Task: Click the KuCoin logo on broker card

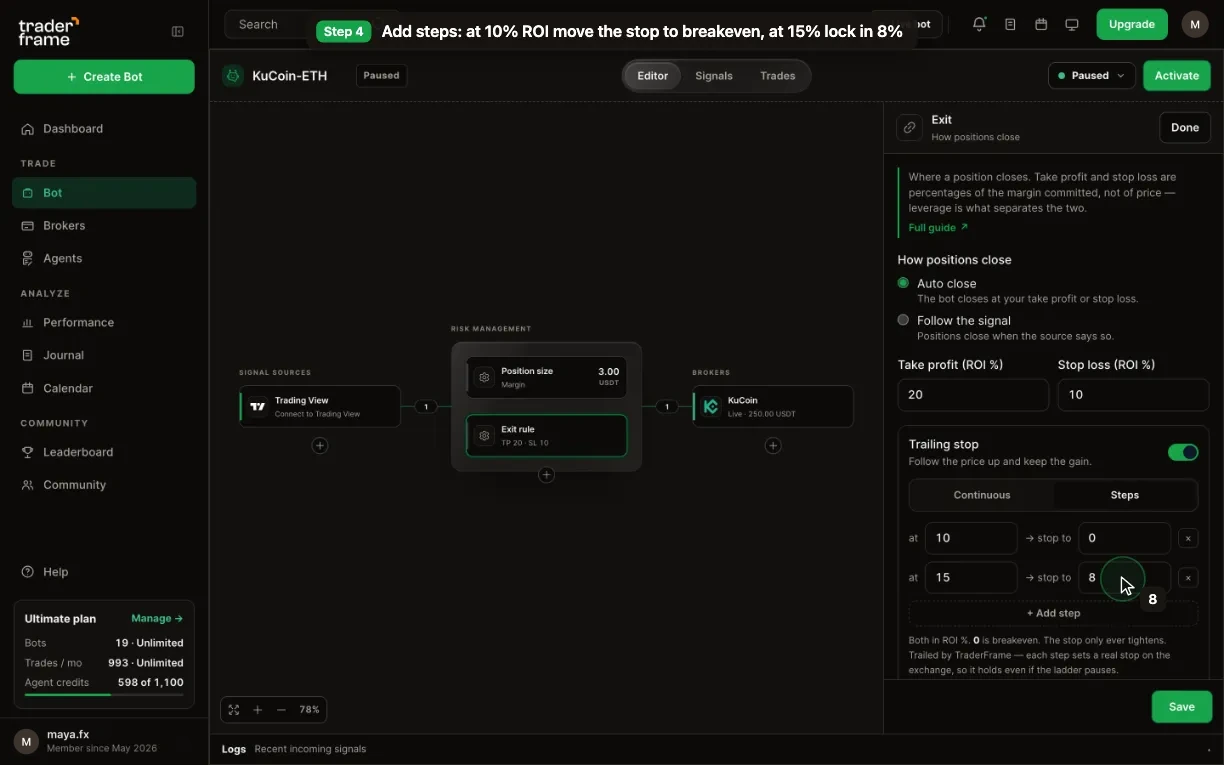Action: pos(711,406)
